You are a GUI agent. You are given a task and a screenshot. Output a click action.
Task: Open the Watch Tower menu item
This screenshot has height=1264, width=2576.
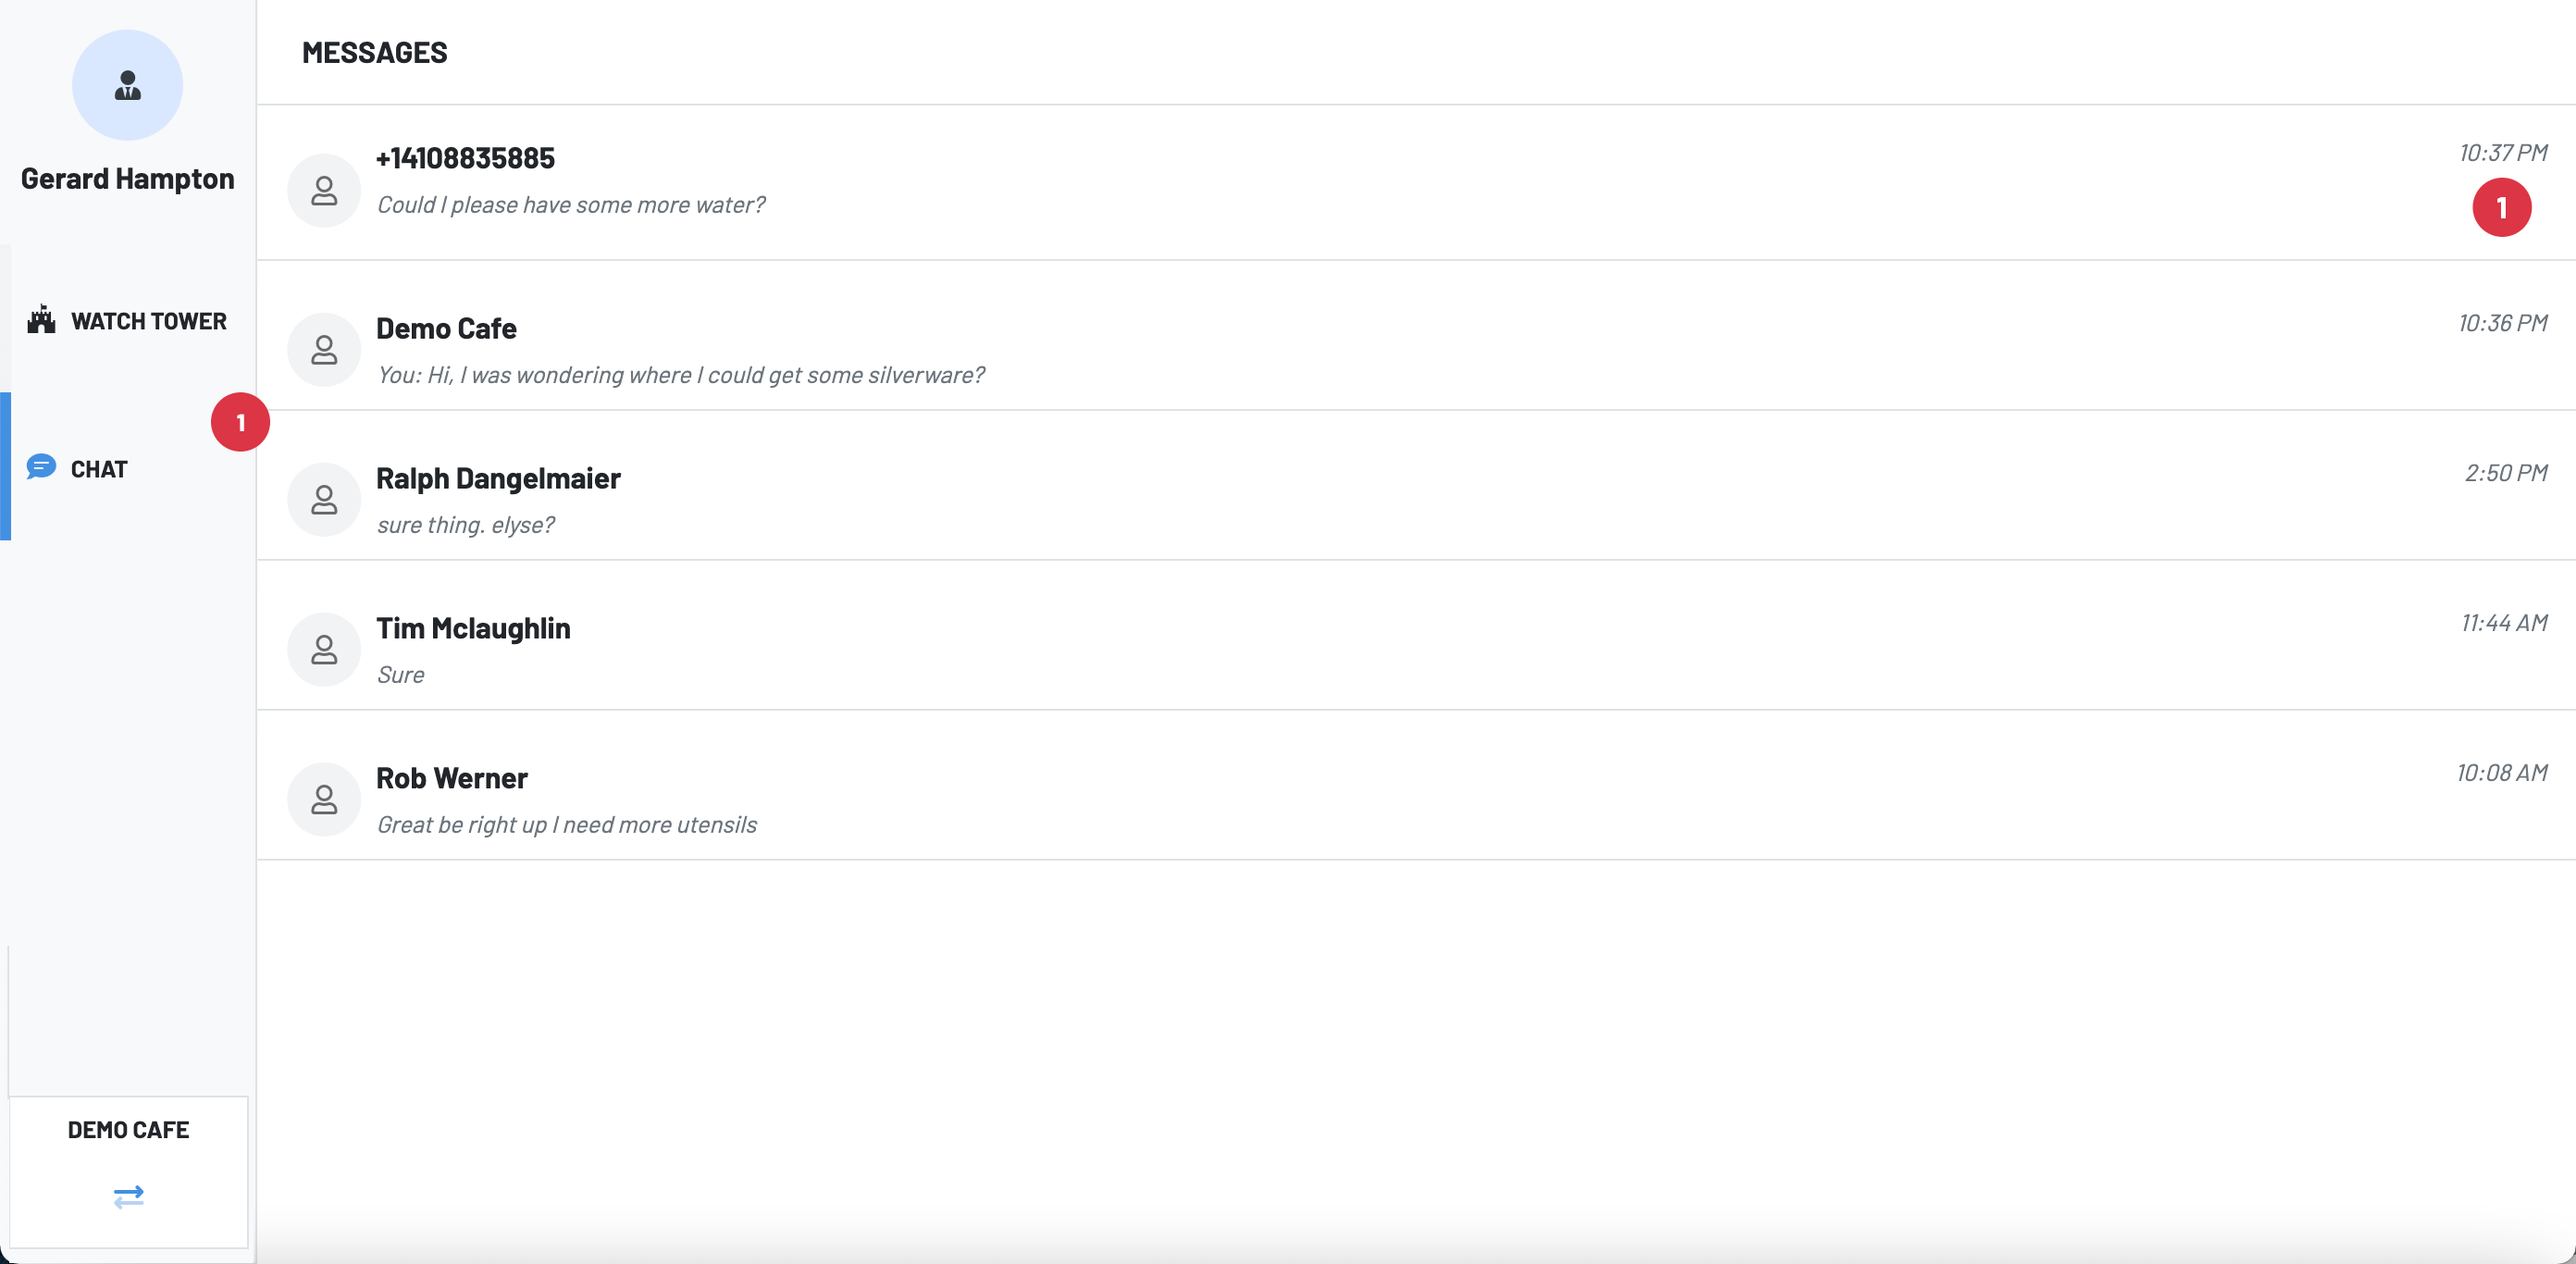[x=128, y=320]
